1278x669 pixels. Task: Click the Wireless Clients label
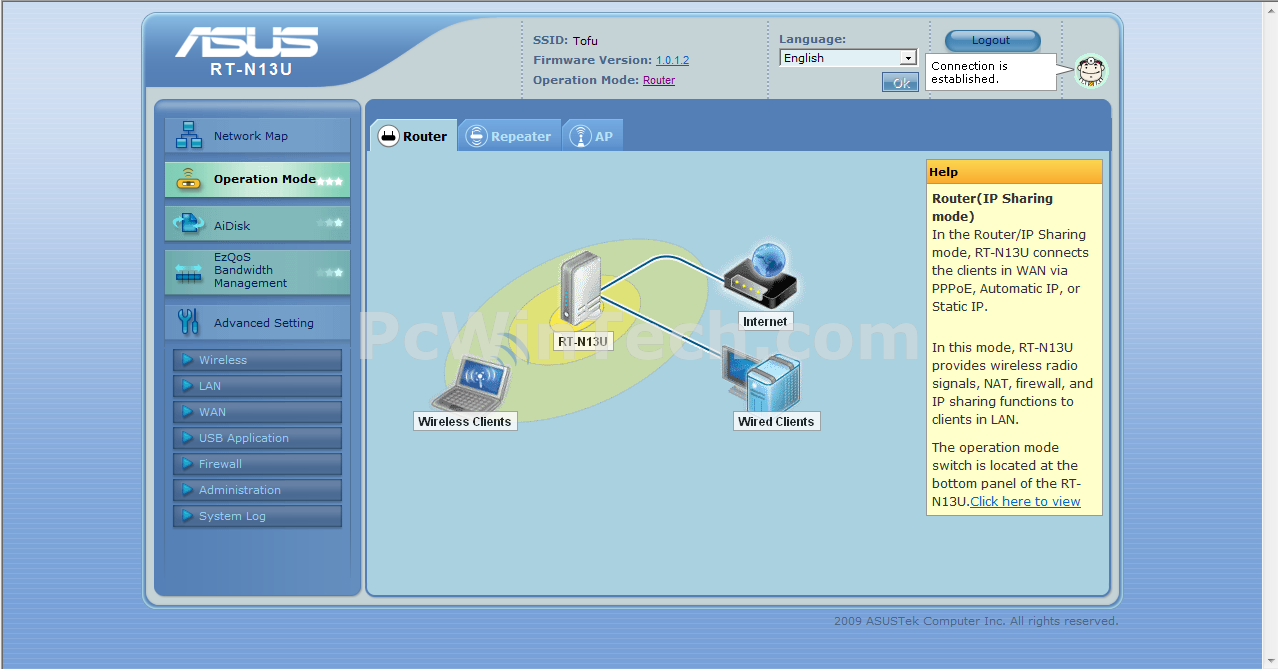click(x=465, y=421)
